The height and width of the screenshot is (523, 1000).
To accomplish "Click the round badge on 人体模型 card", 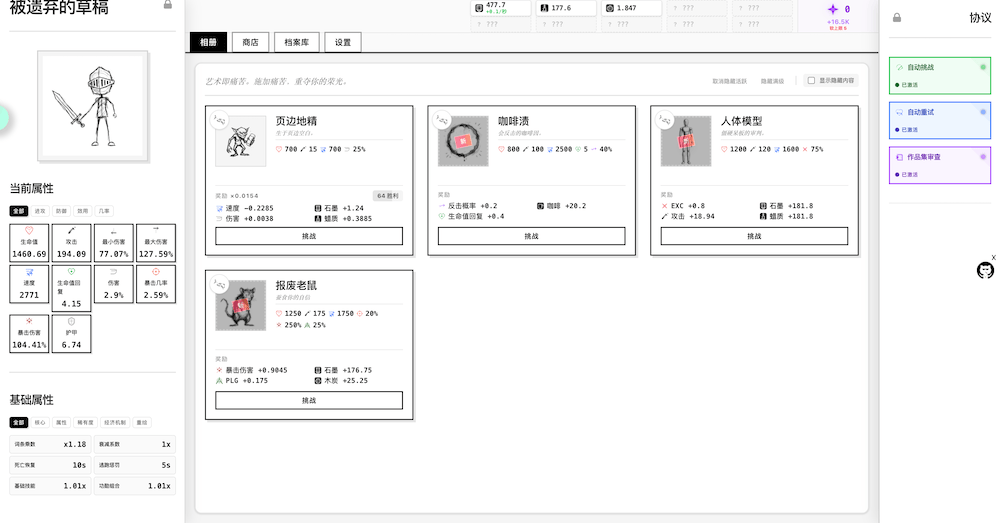I will pyautogui.click(x=665, y=120).
